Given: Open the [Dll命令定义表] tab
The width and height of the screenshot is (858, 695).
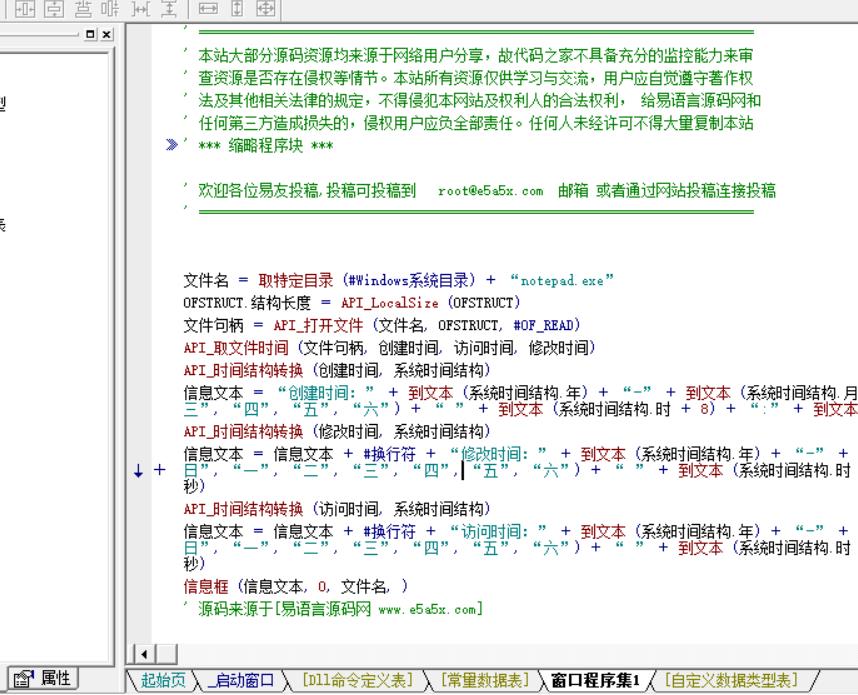Looking at the screenshot, I should (357, 680).
